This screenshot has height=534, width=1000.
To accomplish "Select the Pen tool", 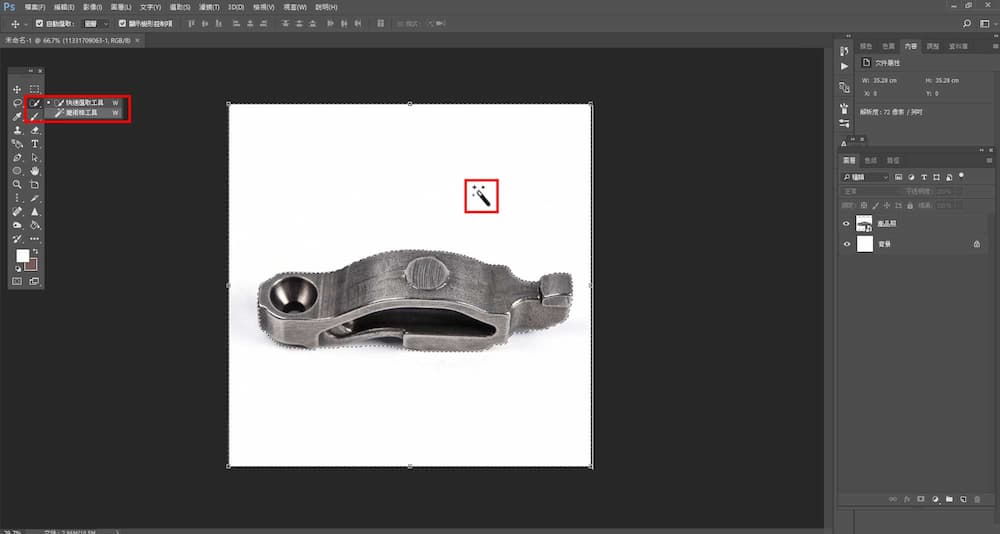I will 17,157.
